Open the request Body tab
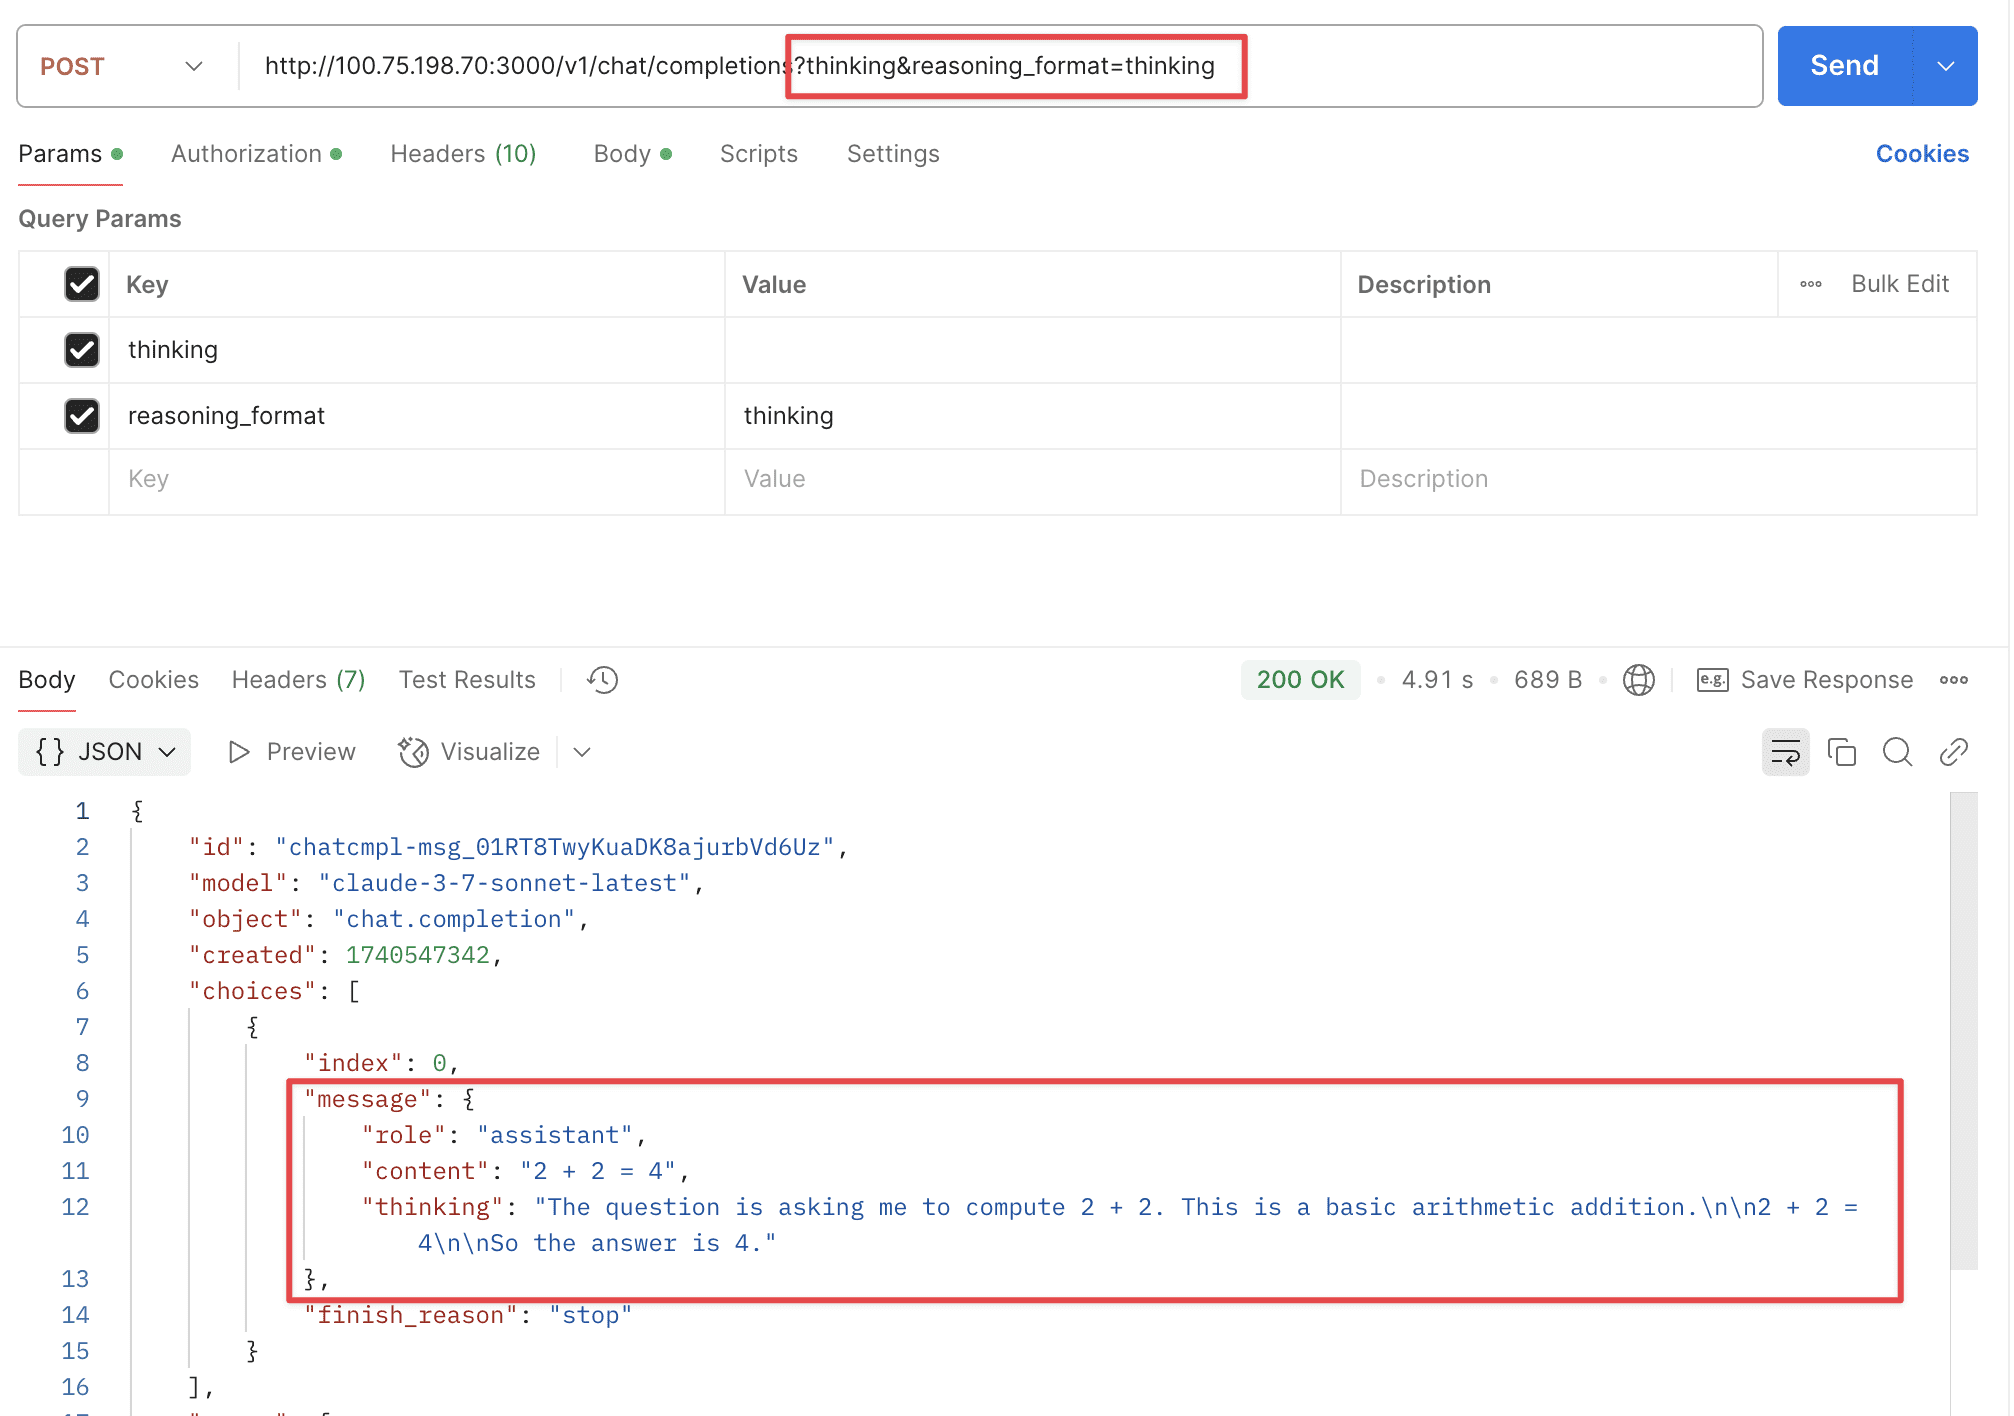 click(x=632, y=154)
